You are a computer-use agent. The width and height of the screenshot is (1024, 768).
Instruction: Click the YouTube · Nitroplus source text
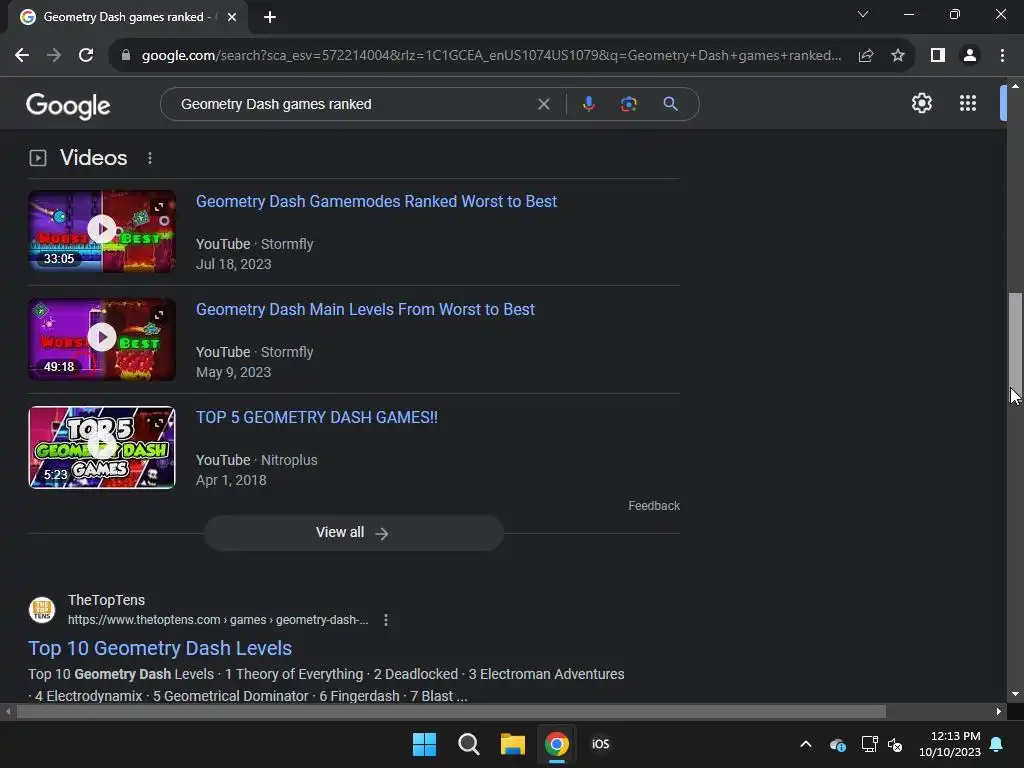[257, 460]
